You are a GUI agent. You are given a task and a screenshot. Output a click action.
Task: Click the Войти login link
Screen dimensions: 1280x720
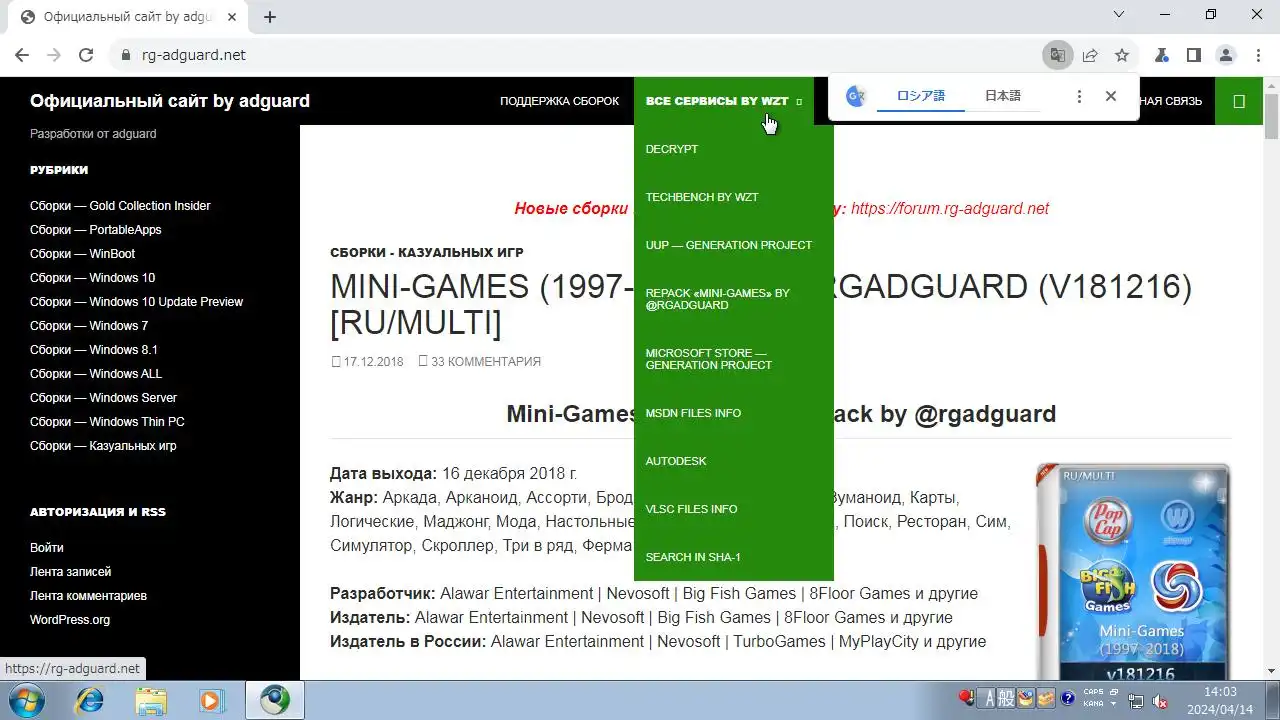coord(47,548)
